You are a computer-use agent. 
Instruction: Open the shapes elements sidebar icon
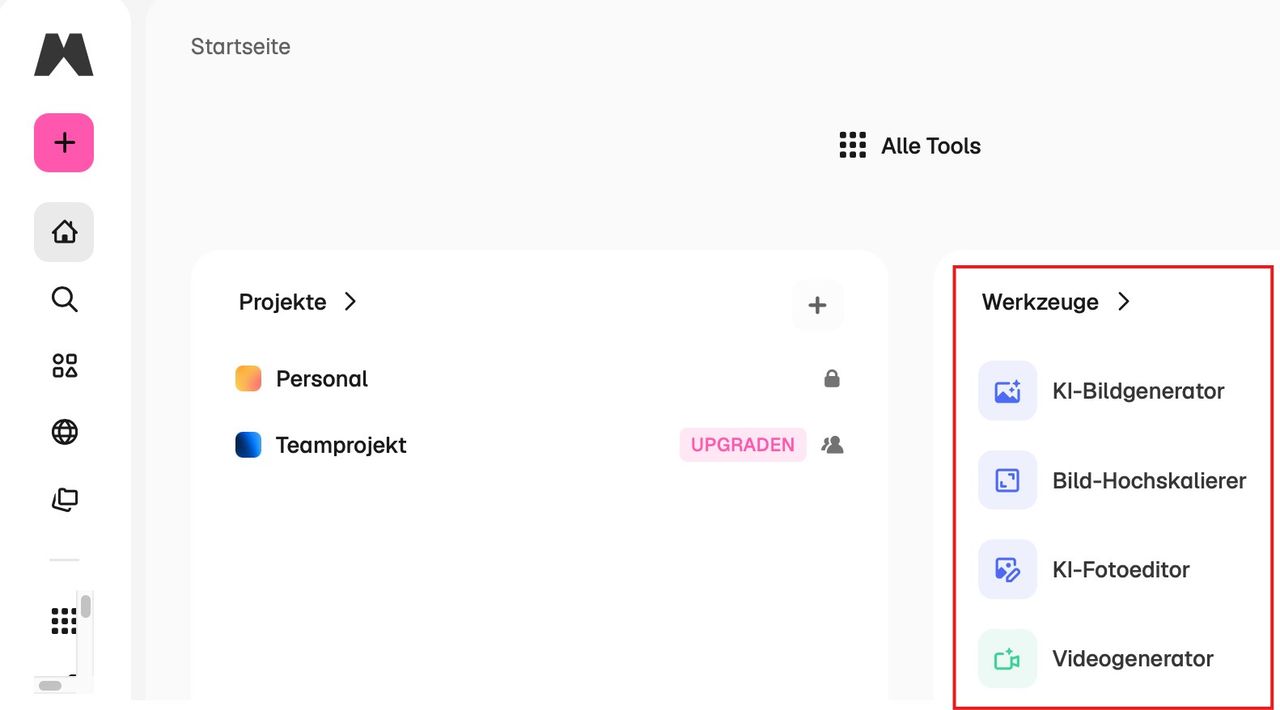click(64, 366)
